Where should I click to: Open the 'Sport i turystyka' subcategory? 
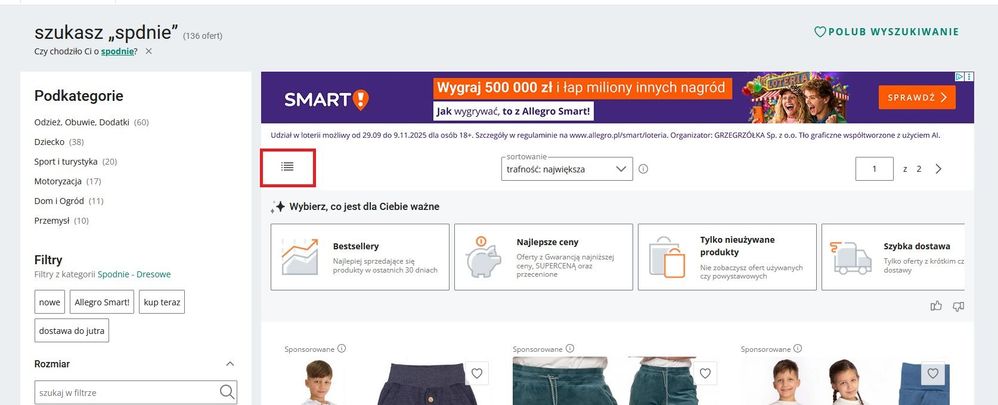(66, 162)
